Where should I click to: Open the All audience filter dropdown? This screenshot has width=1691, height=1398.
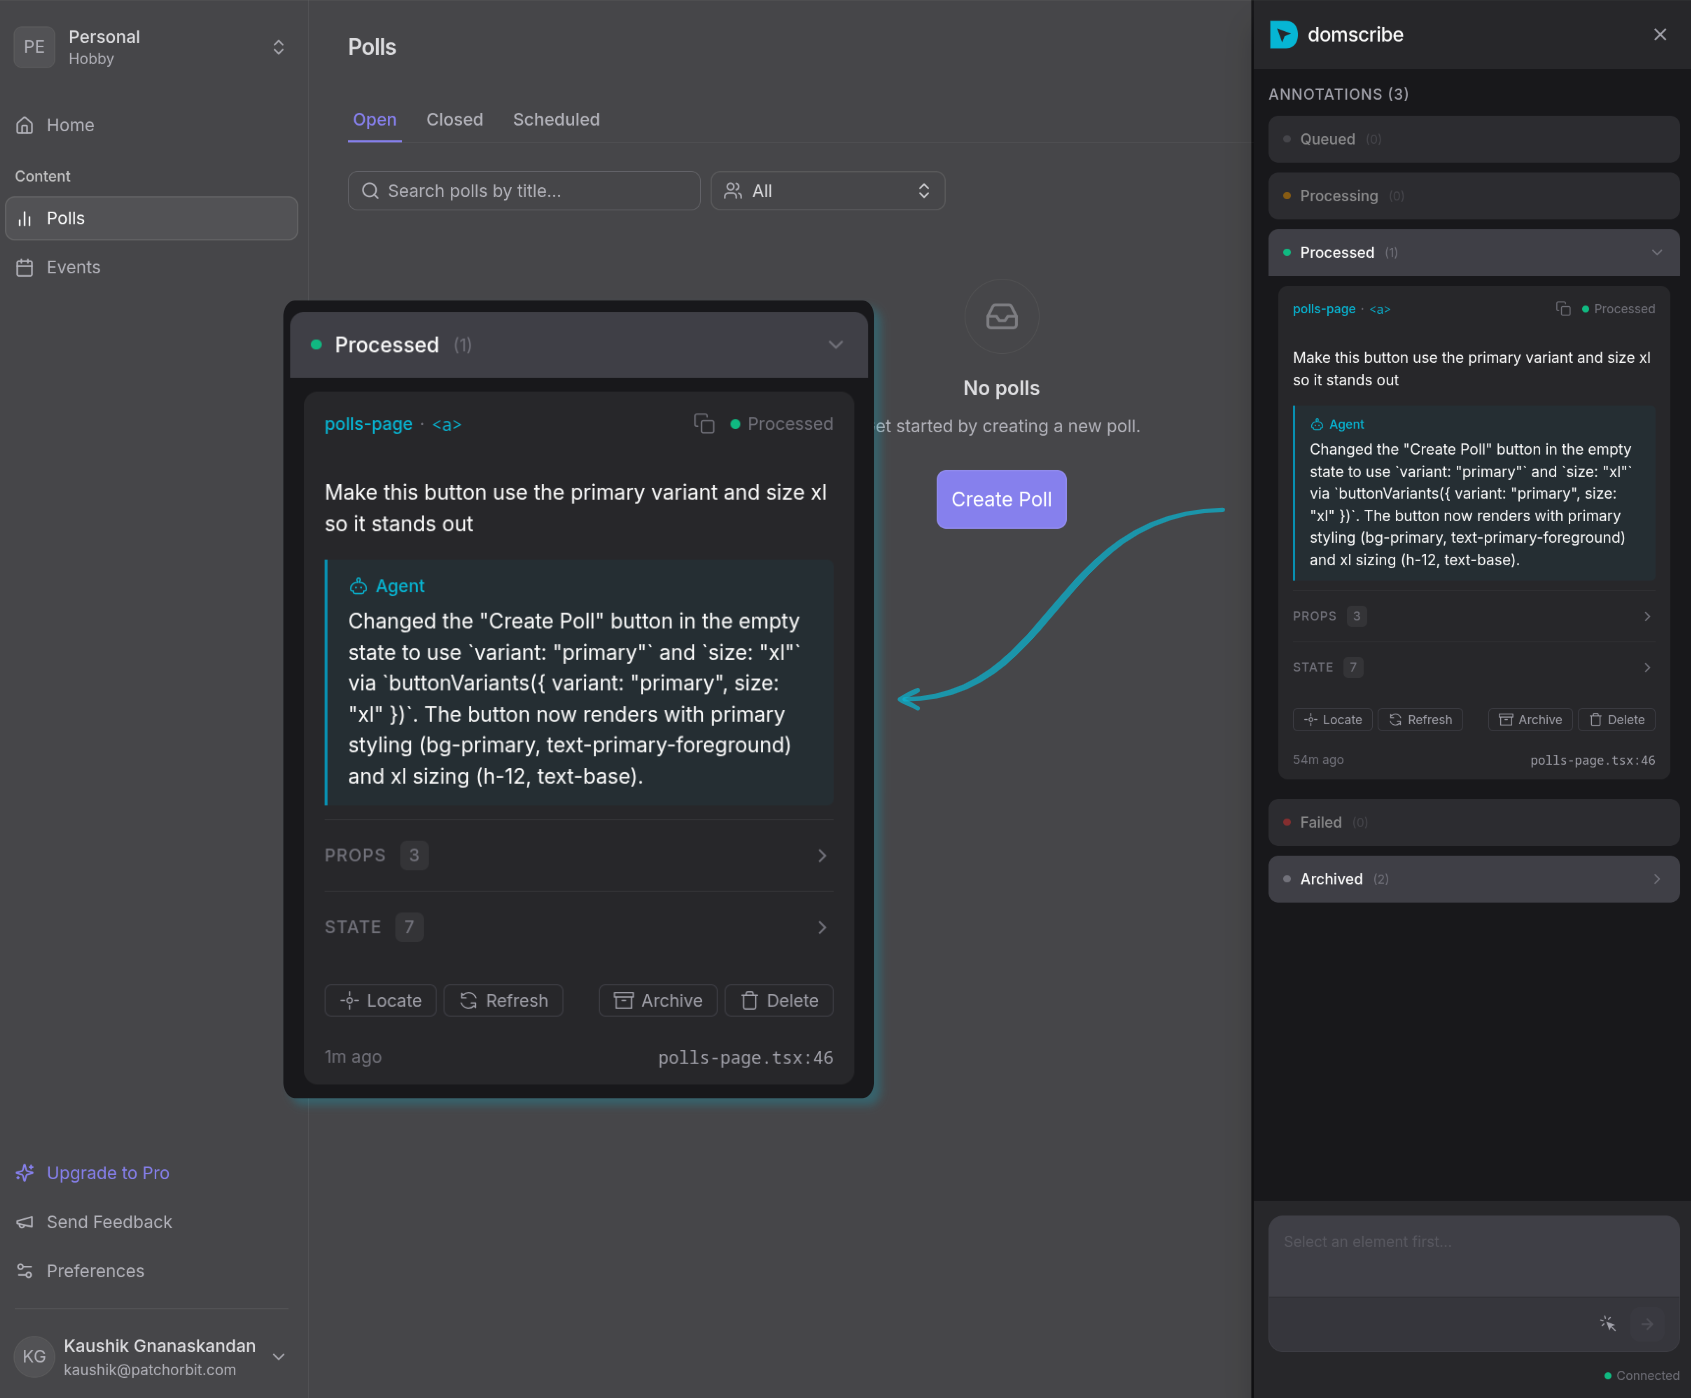827,190
